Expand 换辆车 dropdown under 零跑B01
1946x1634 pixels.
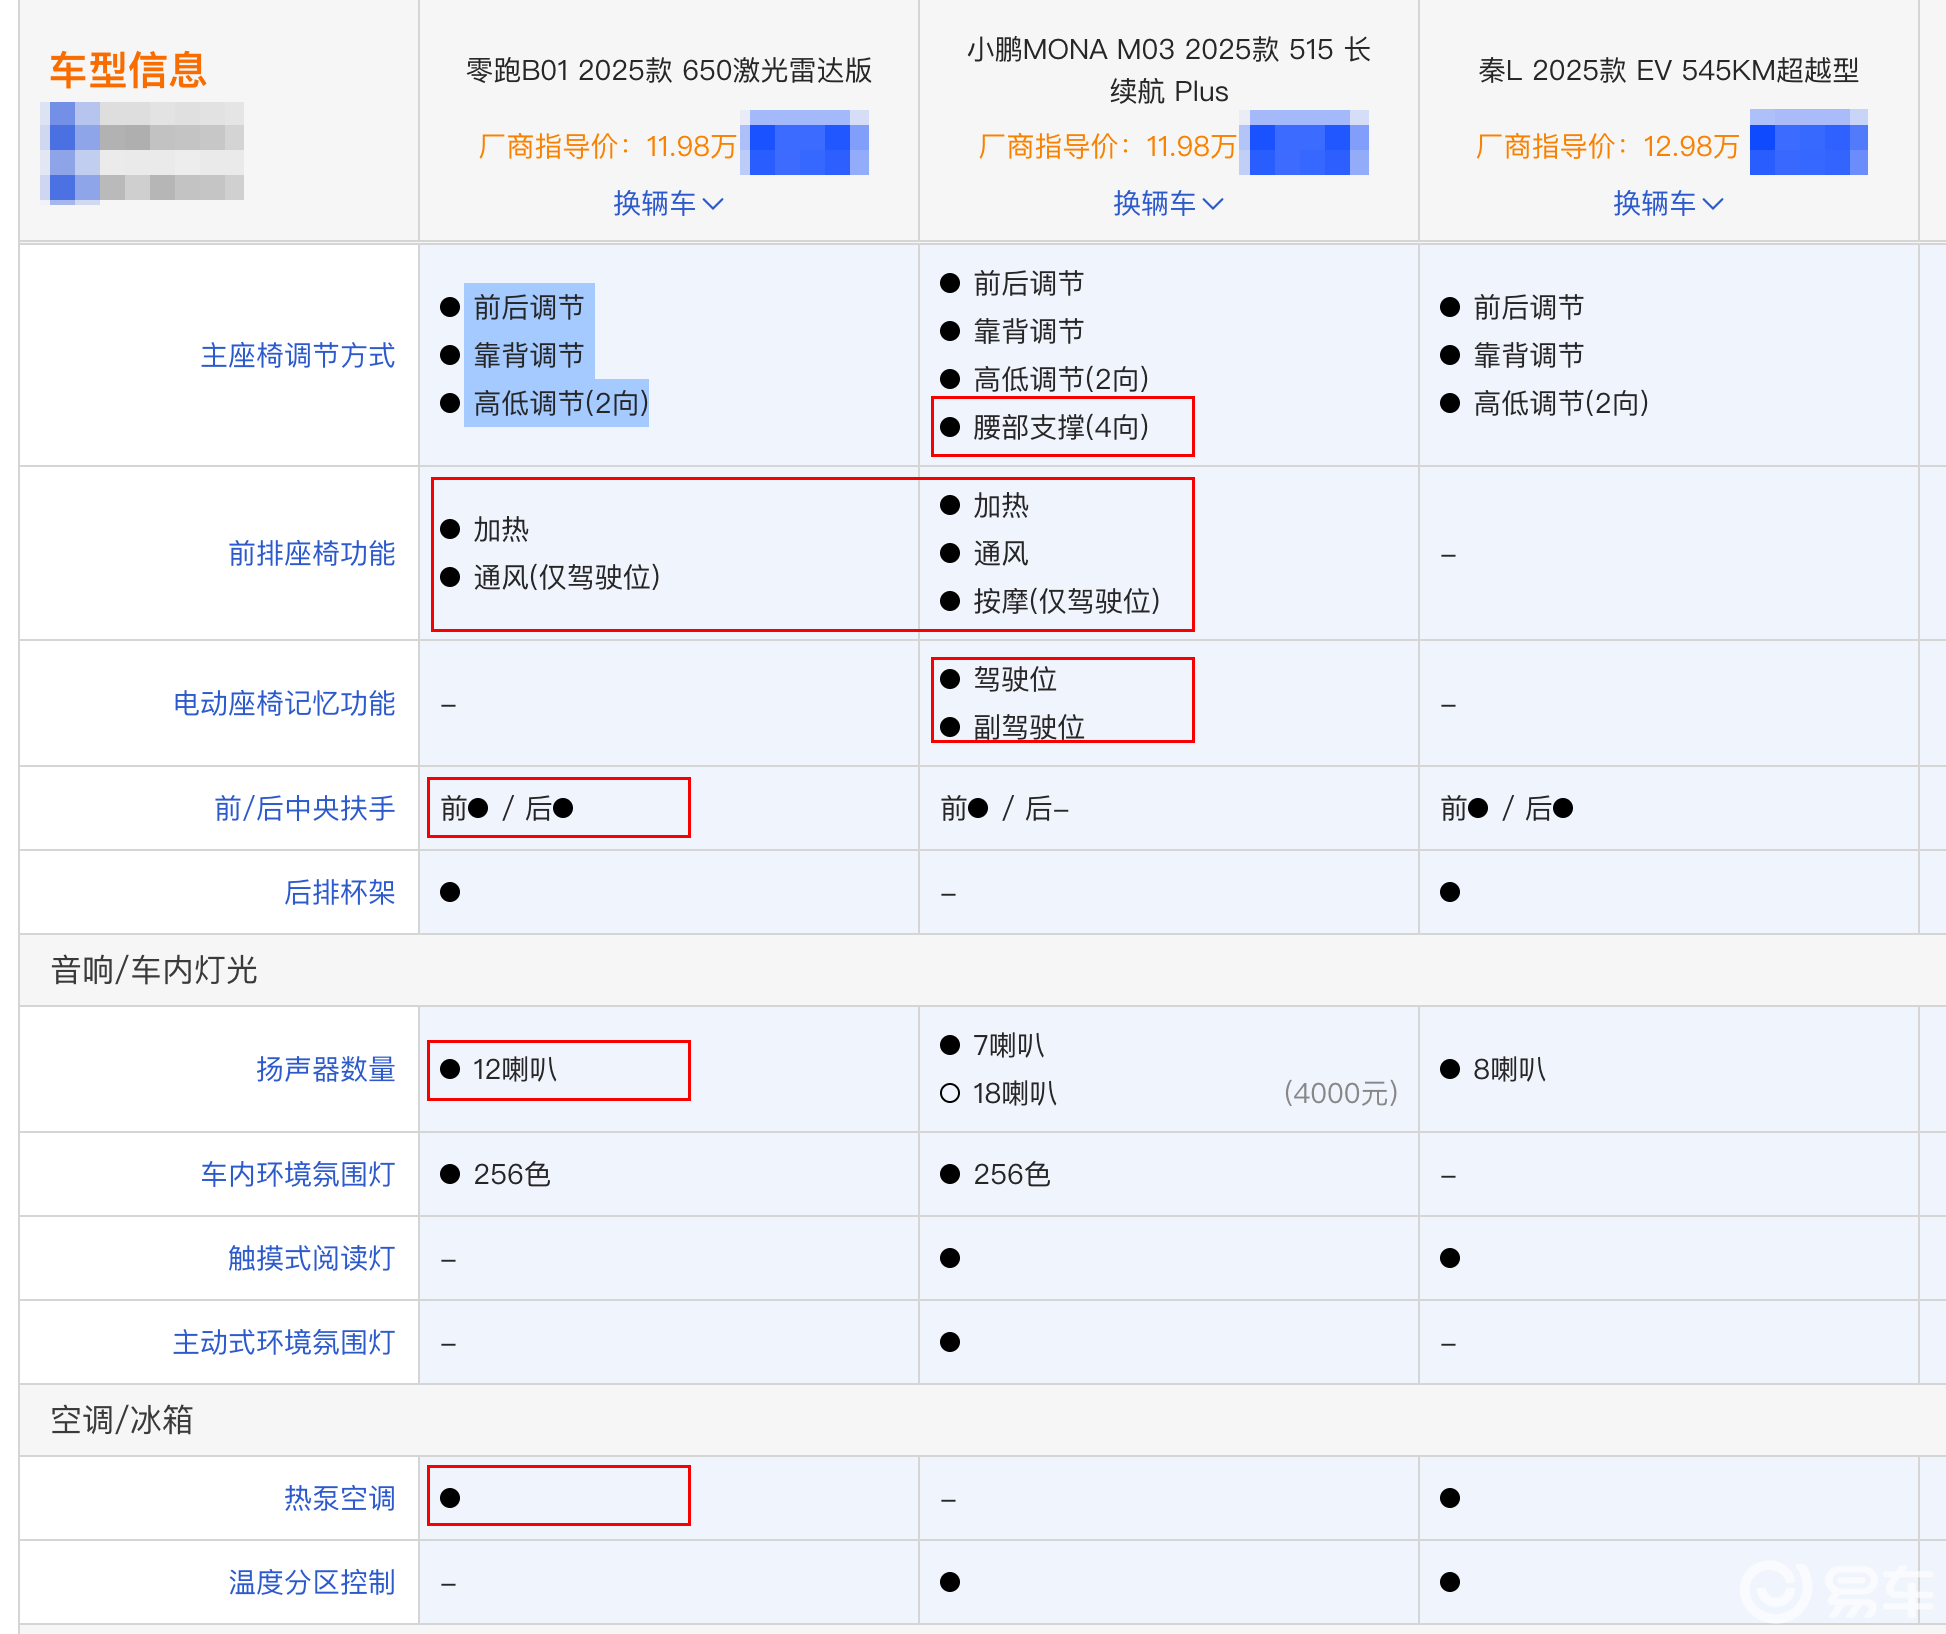(x=667, y=203)
